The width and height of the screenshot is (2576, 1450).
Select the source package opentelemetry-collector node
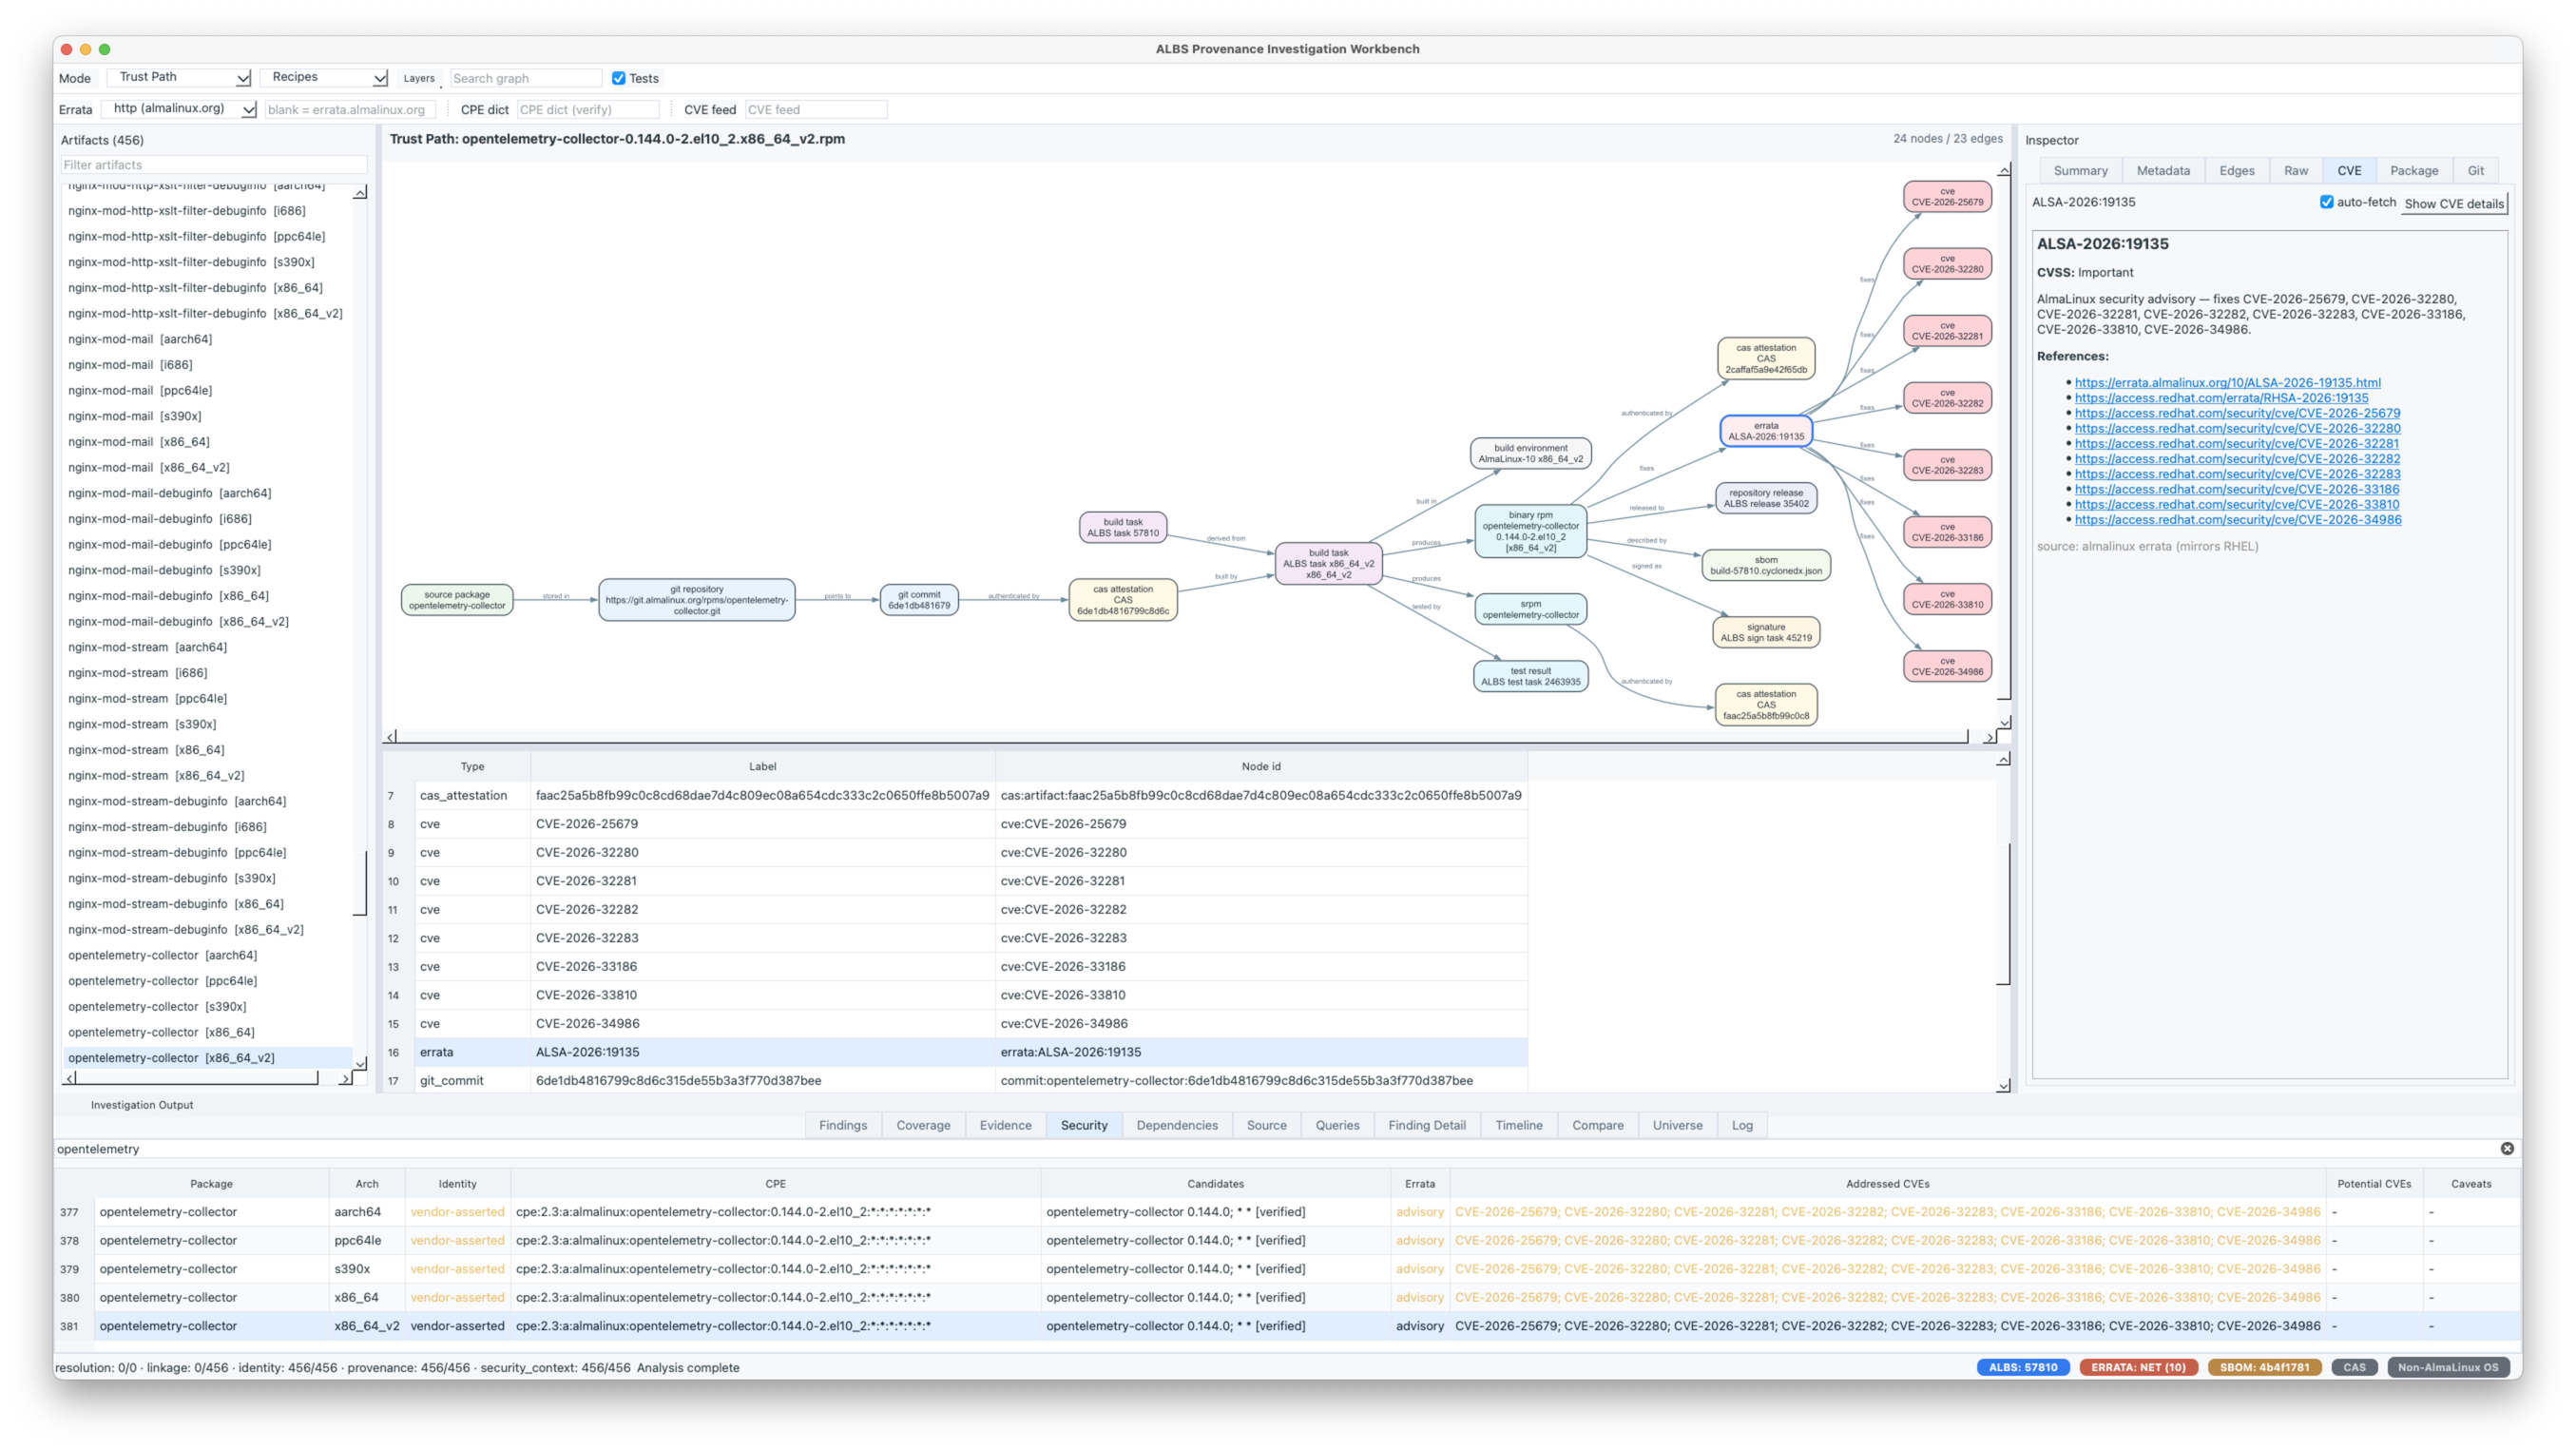point(457,600)
